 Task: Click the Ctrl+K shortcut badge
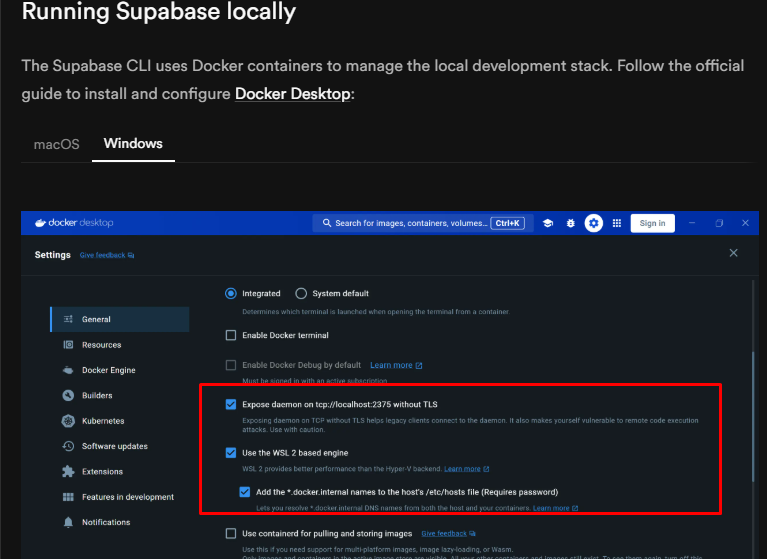tap(507, 223)
